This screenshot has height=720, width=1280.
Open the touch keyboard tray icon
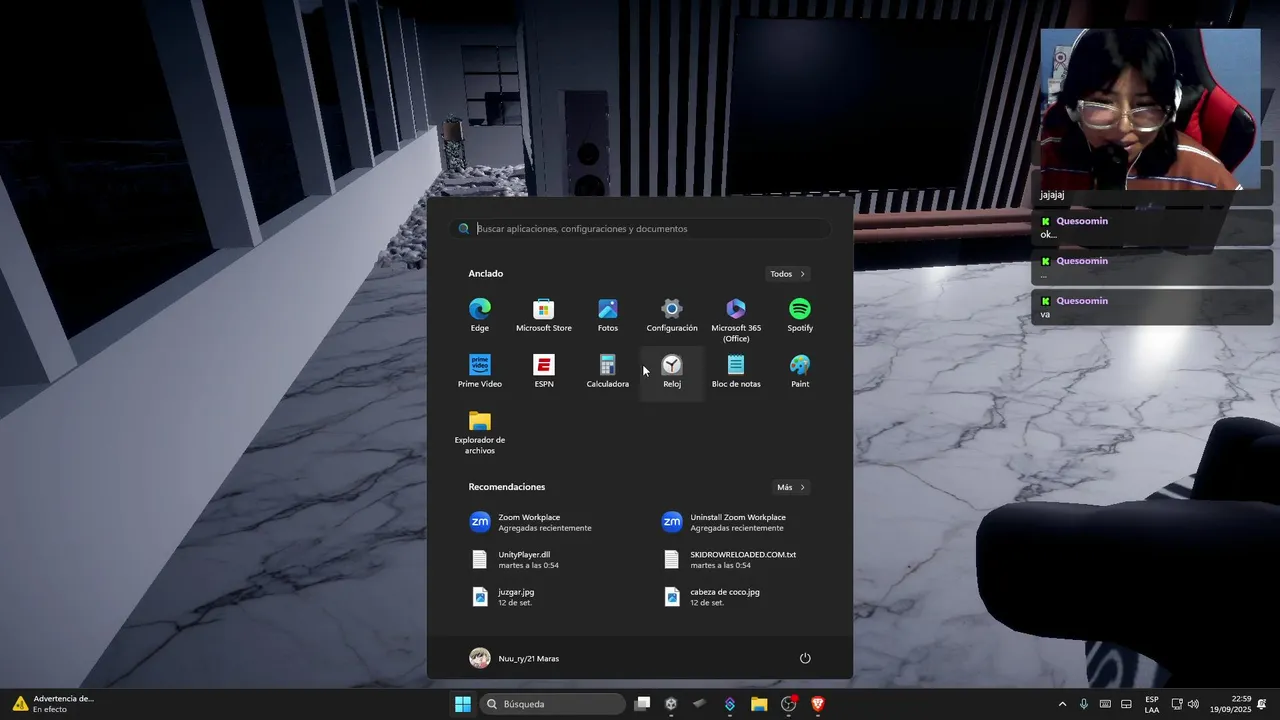1105,704
